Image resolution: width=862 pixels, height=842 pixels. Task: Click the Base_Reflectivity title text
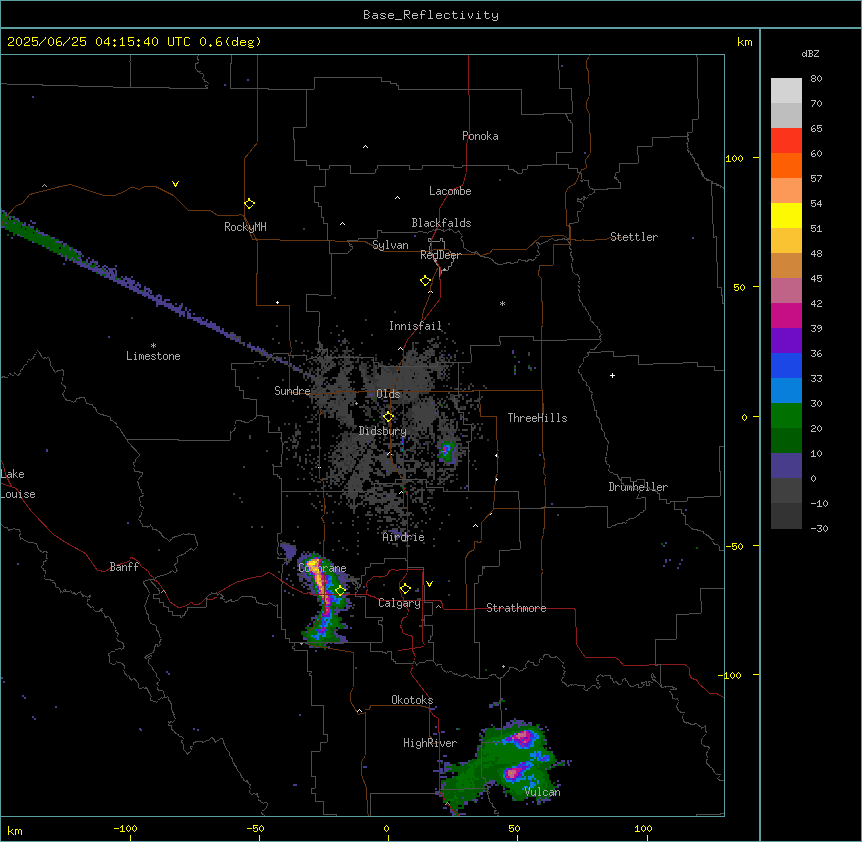pos(431,15)
